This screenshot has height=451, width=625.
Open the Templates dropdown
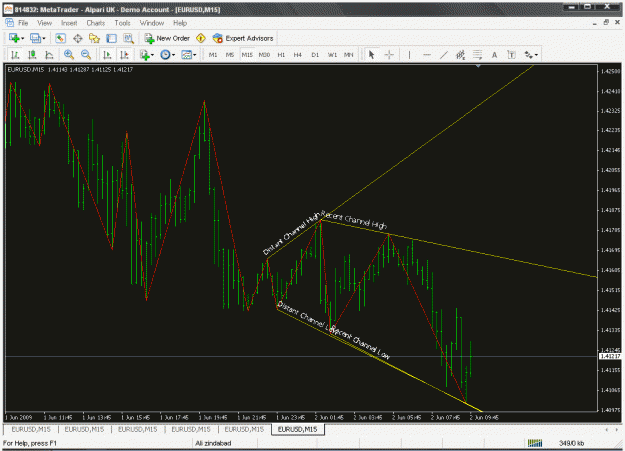click(x=189, y=55)
